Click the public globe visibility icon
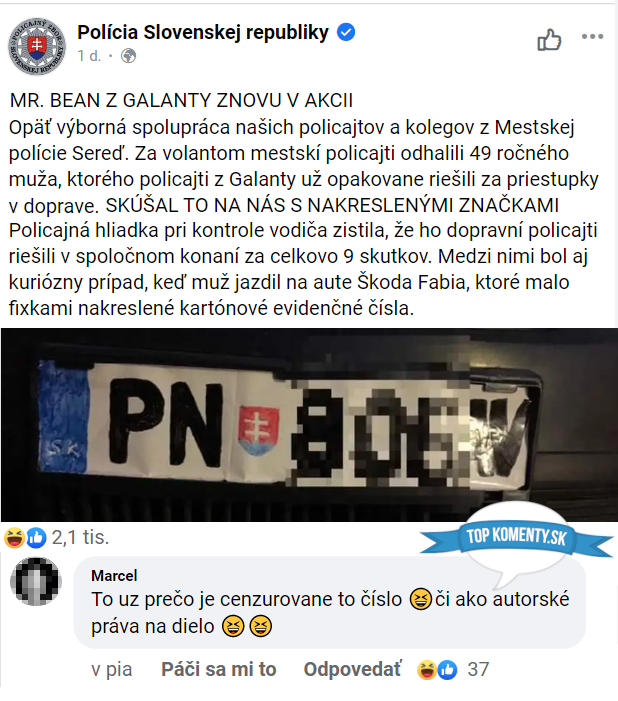 (x=129, y=56)
